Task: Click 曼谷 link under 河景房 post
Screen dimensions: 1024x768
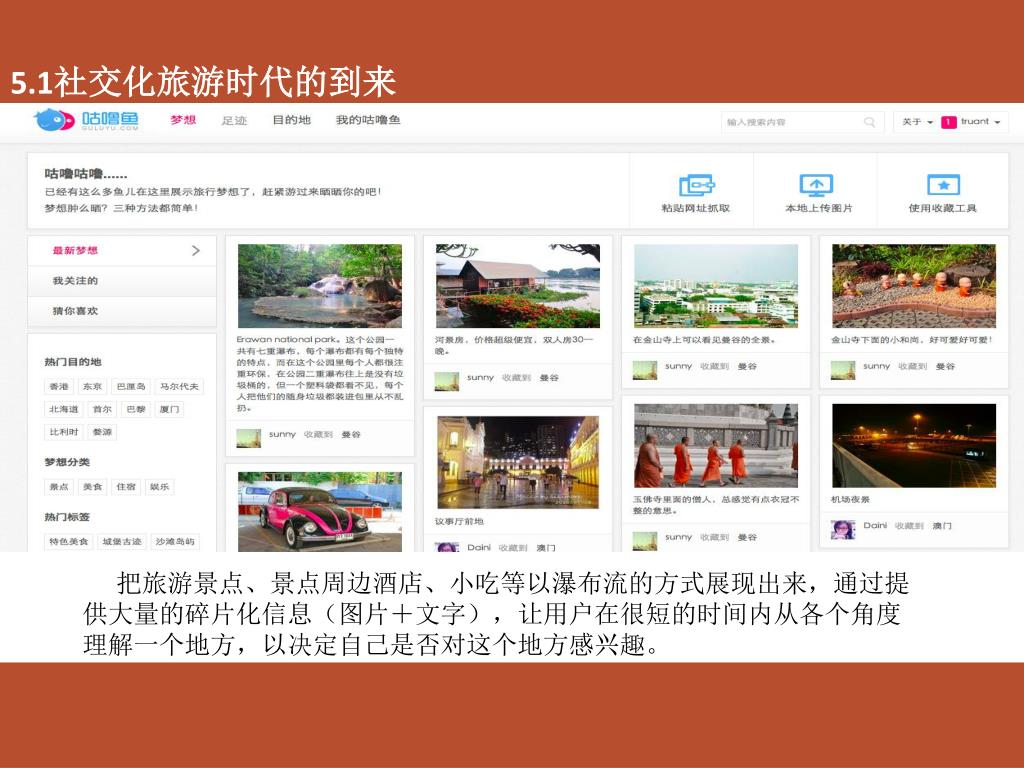Action: (549, 378)
